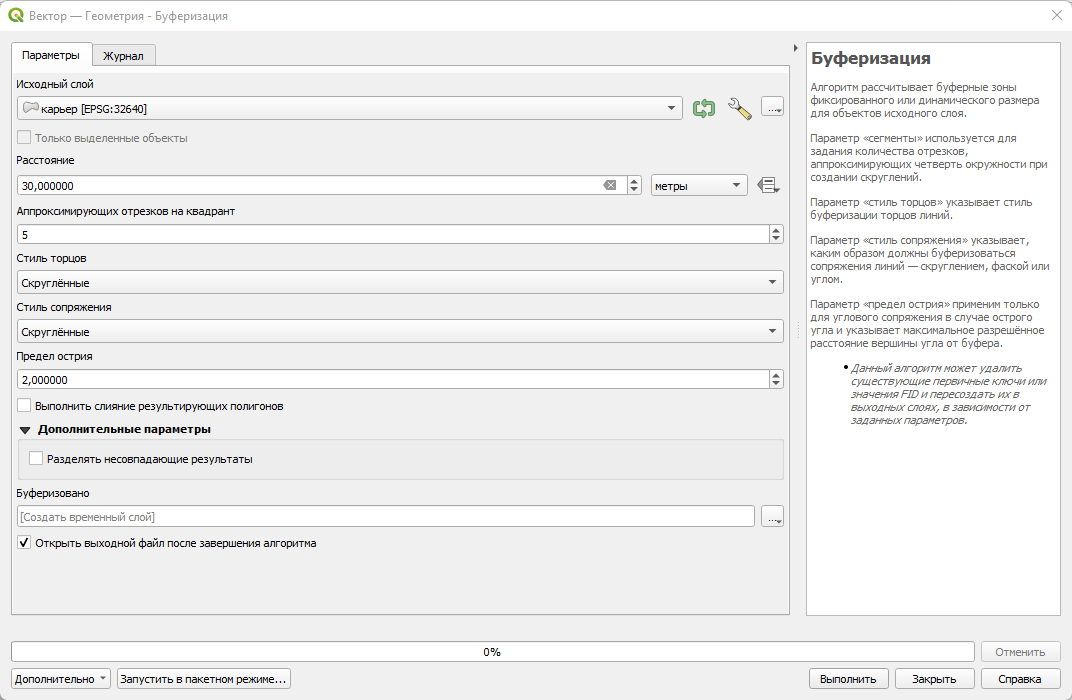Toggle Разделять несовпадающие результаты checkbox
The height and width of the screenshot is (700, 1072).
[x=36, y=459]
